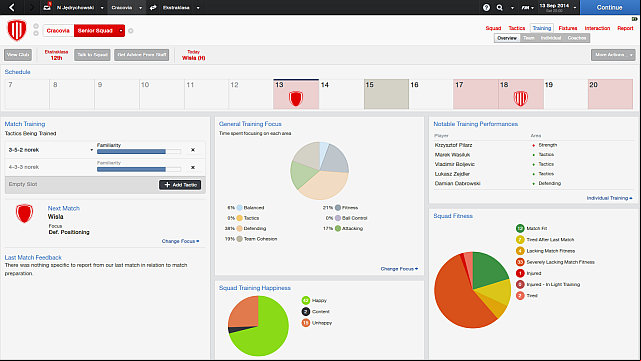
Task: Switch to the Interaction tab
Action: point(597,28)
